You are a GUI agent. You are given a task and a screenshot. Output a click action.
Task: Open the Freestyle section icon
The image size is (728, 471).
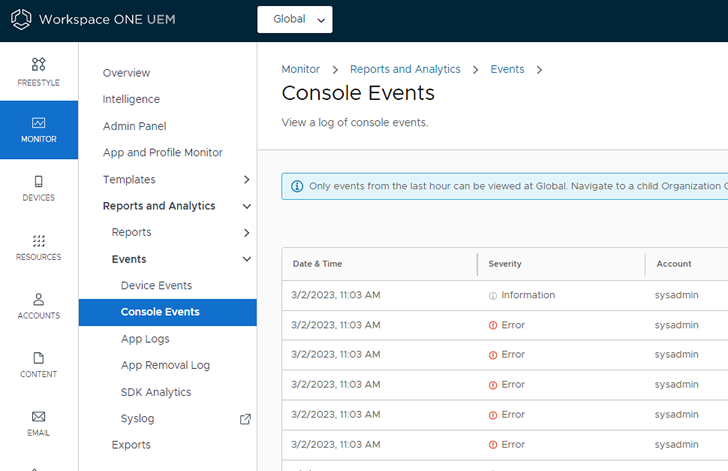coord(39,64)
